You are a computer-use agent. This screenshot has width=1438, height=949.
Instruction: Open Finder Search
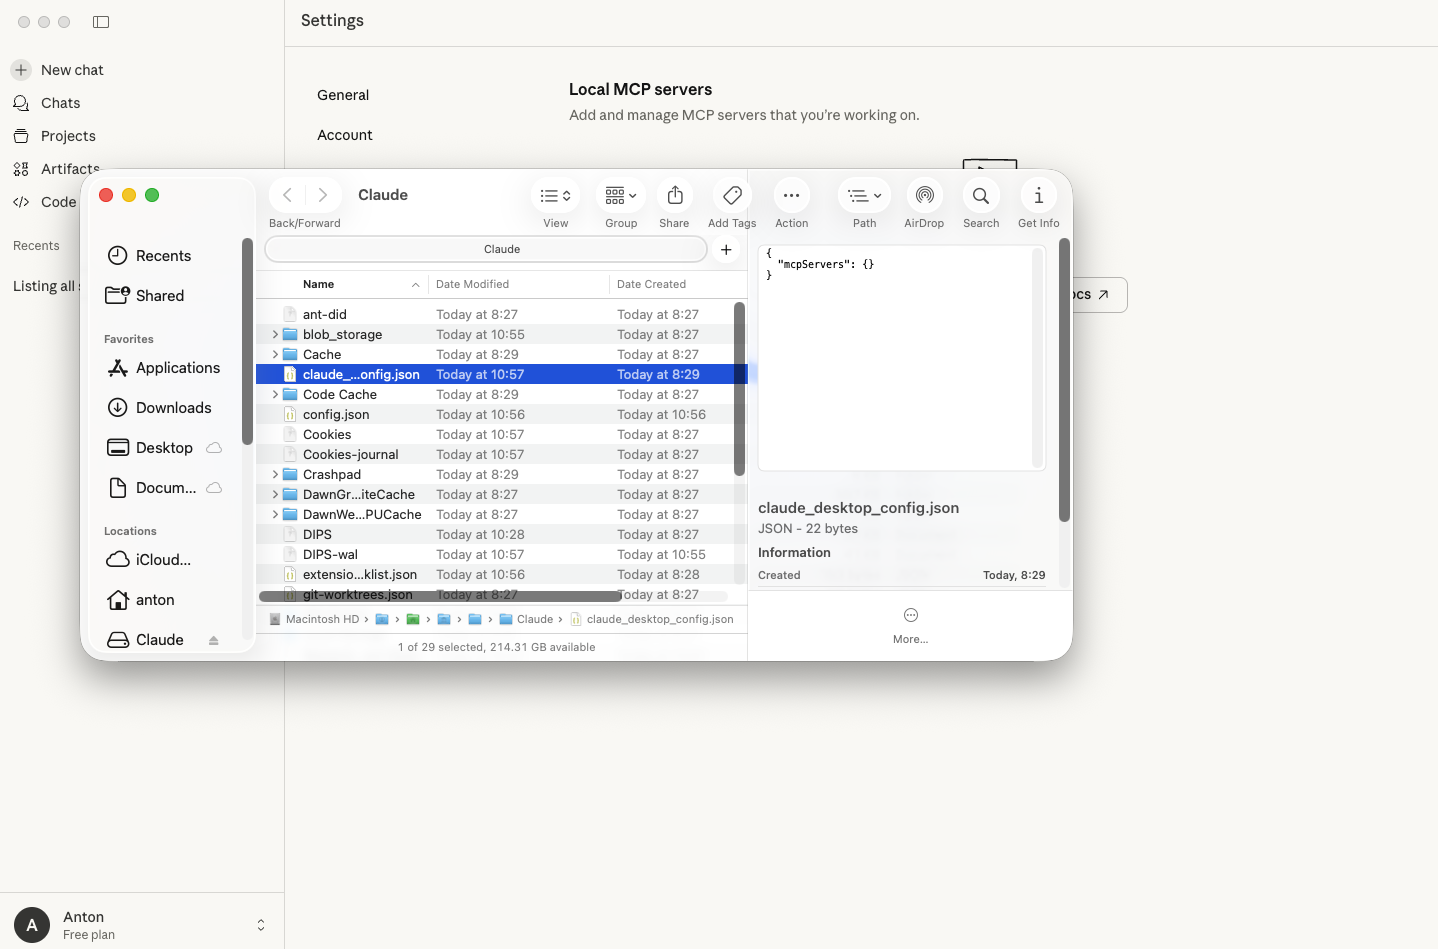pyautogui.click(x=981, y=196)
